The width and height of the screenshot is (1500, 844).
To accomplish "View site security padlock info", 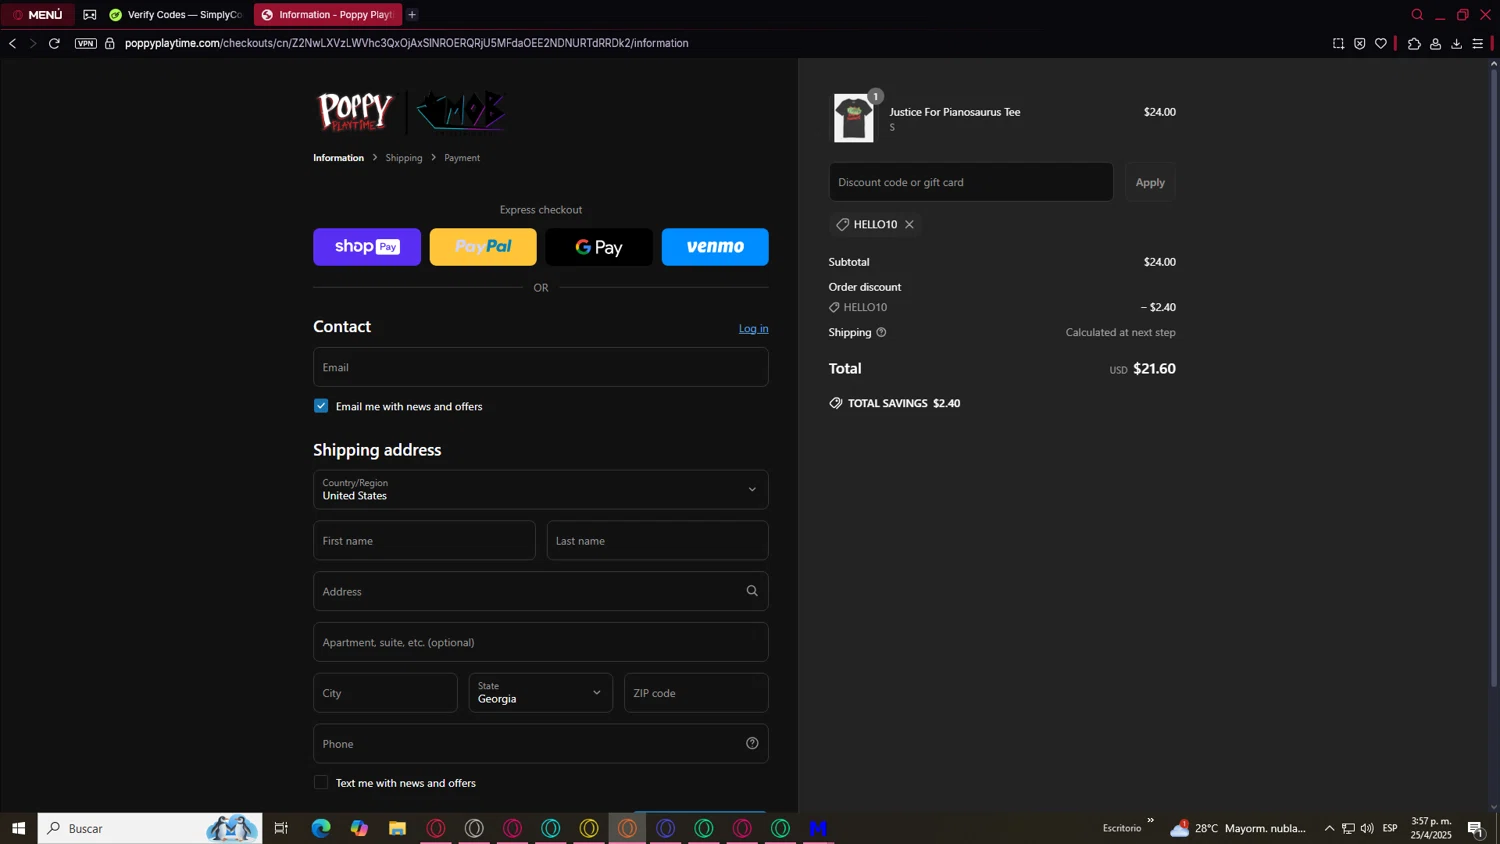I will click(x=110, y=44).
